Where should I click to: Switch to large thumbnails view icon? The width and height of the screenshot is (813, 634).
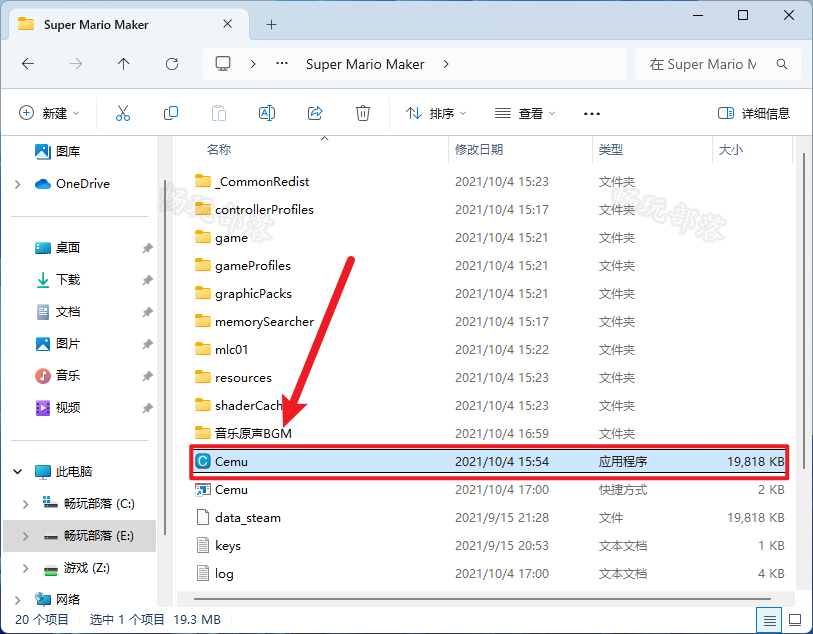click(795, 619)
